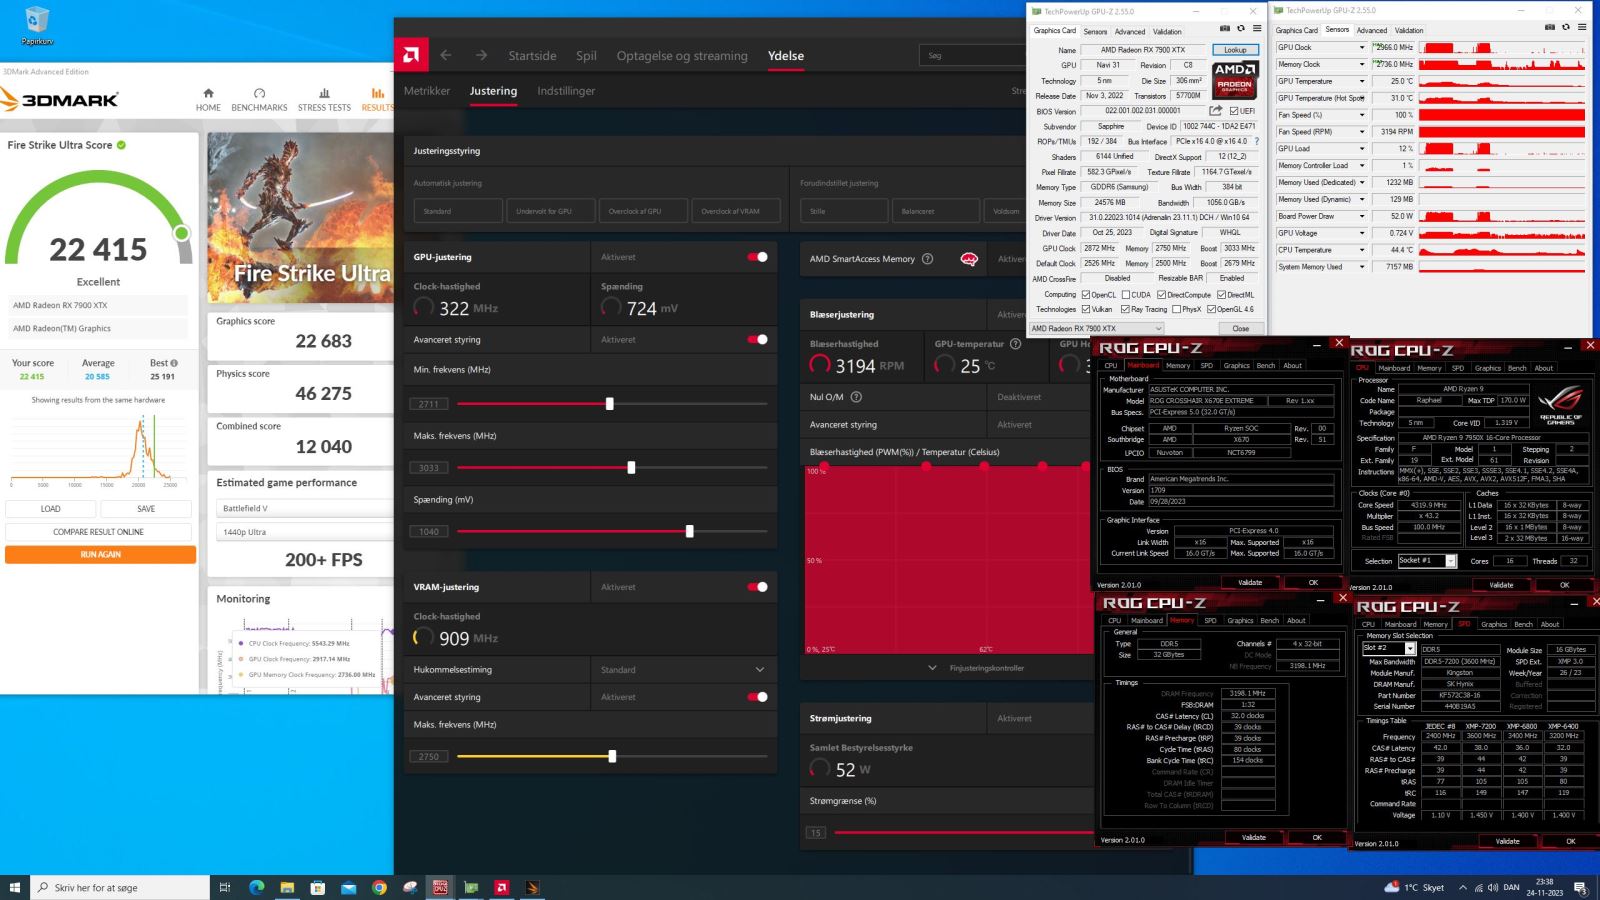Click BIOS share/export icon in GPU-Z

tap(1216, 111)
